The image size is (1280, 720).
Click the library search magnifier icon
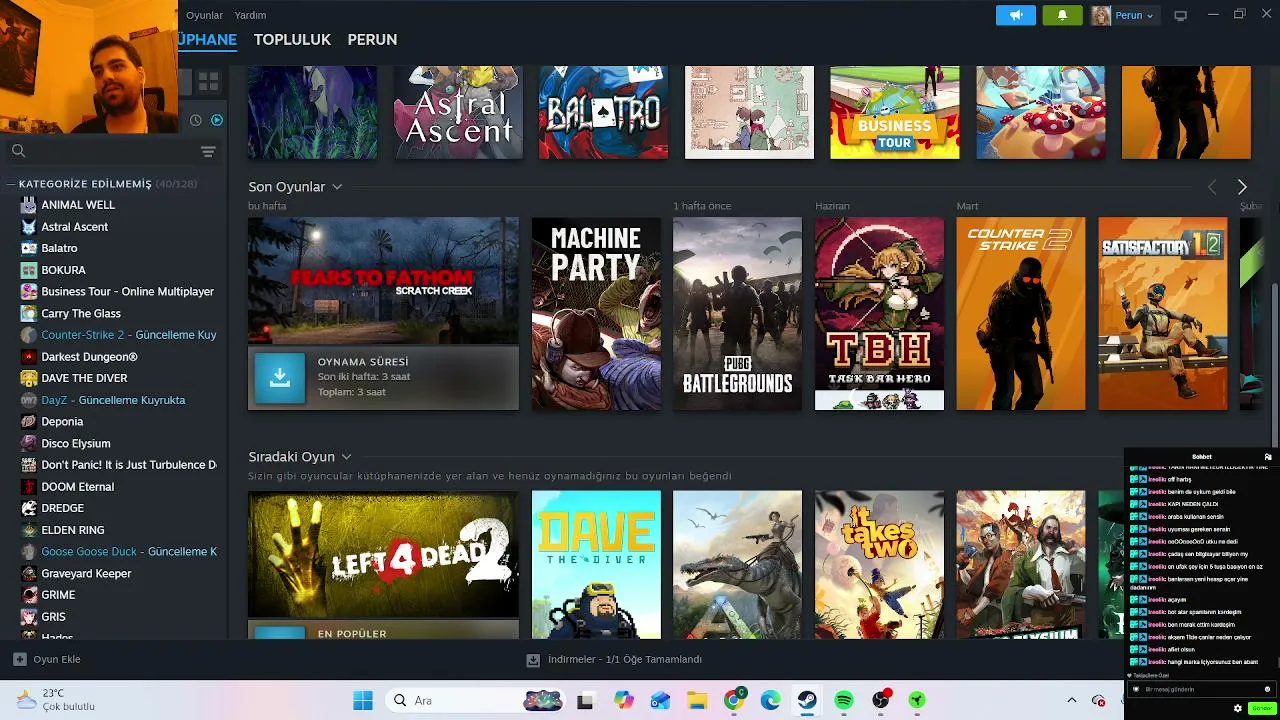click(x=18, y=151)
